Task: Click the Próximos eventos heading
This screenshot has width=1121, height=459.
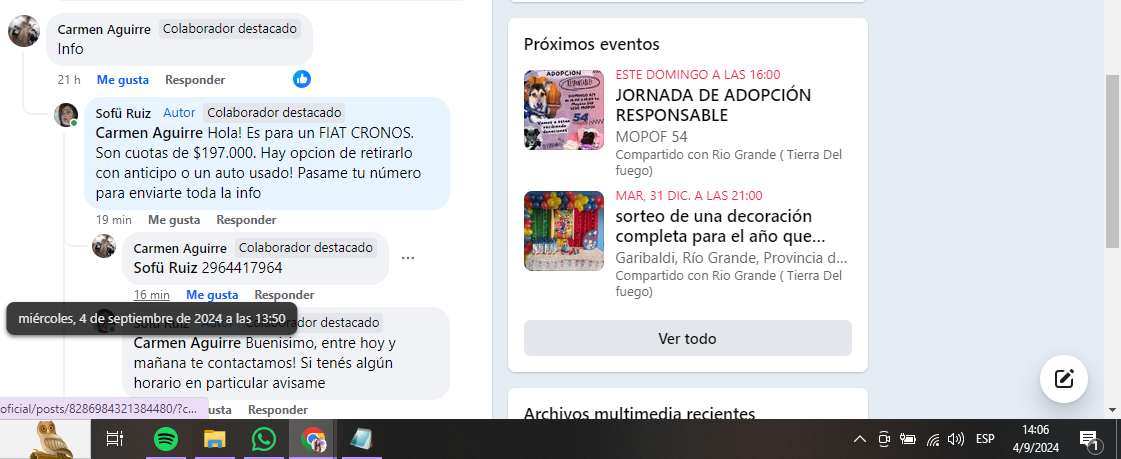Action: click(592, 44)
